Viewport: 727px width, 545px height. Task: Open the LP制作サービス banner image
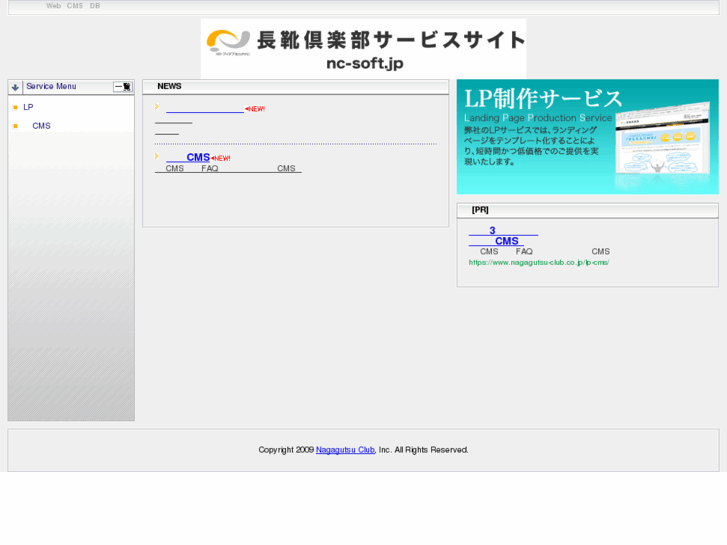click(x=587, y=137)
